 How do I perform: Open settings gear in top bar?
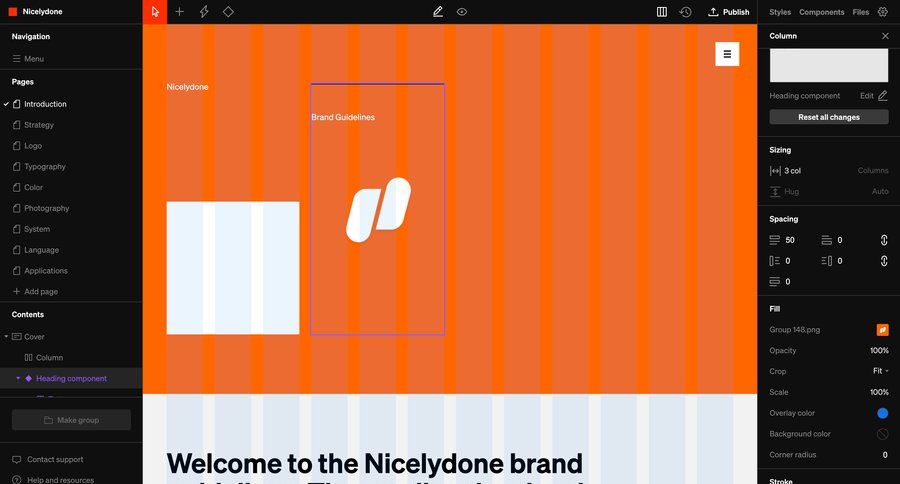(x=883, y=11)
